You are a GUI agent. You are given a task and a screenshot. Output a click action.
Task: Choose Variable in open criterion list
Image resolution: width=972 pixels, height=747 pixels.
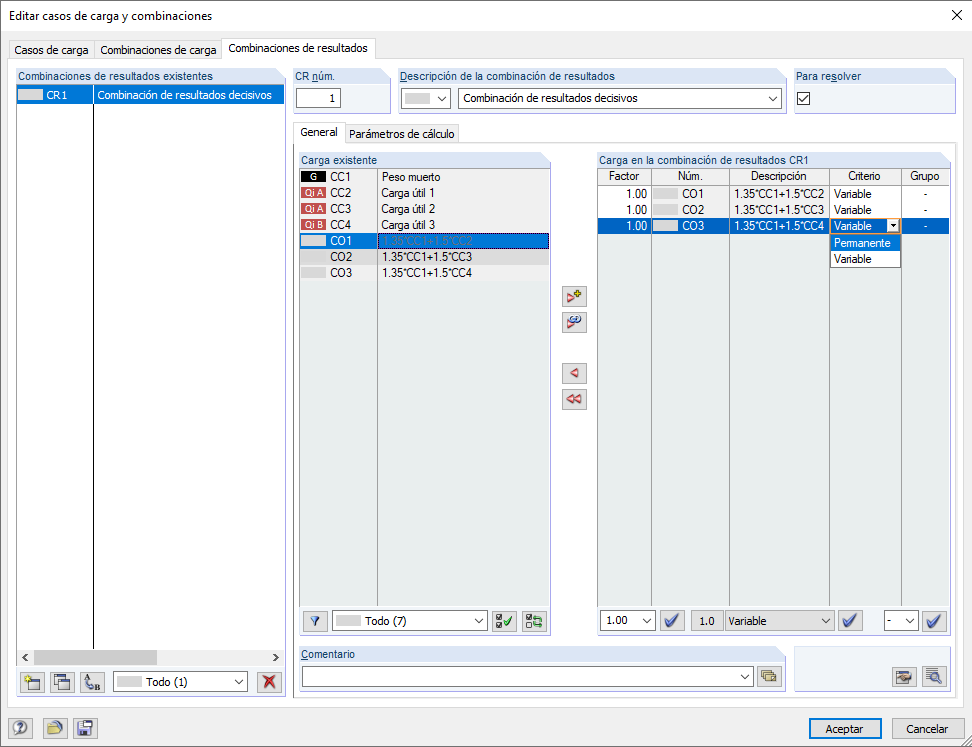point(865,259)
